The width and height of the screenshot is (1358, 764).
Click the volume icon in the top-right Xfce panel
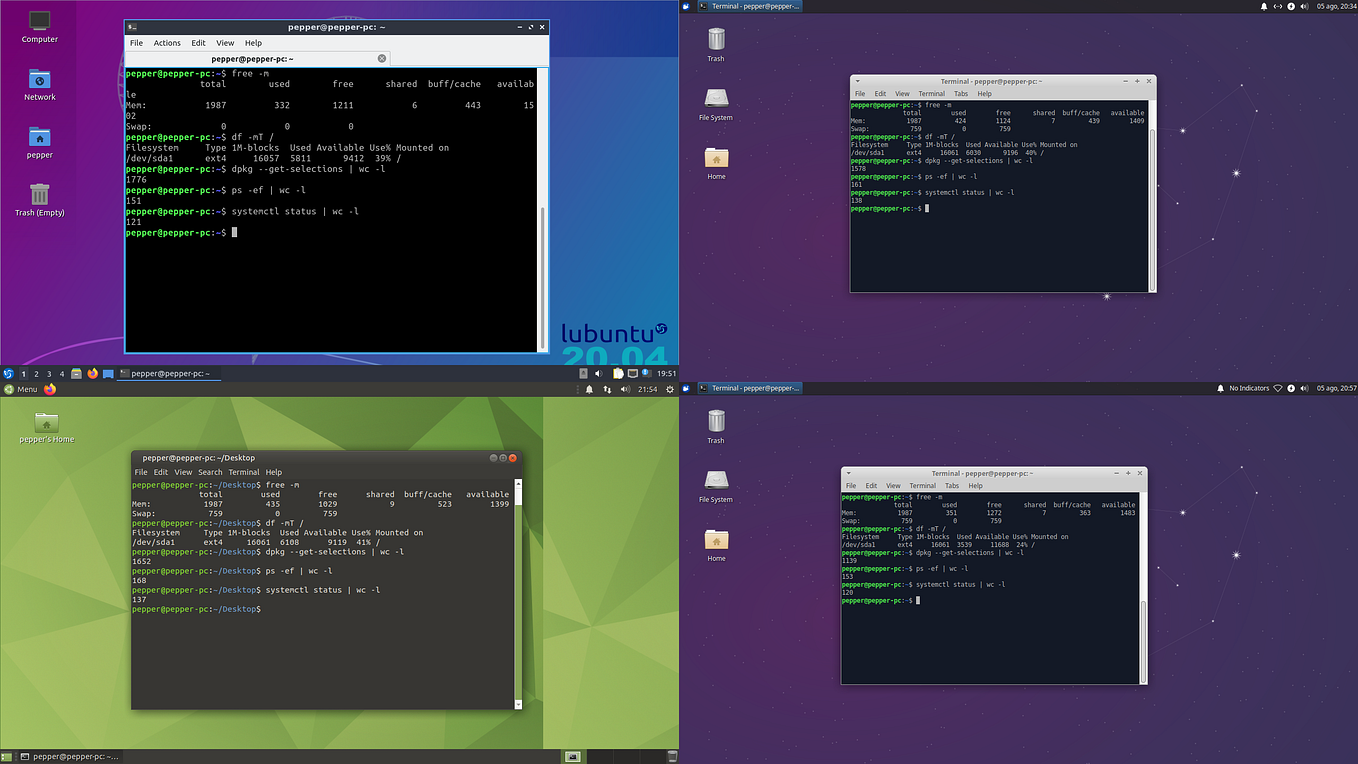(x=1306, y=6)
